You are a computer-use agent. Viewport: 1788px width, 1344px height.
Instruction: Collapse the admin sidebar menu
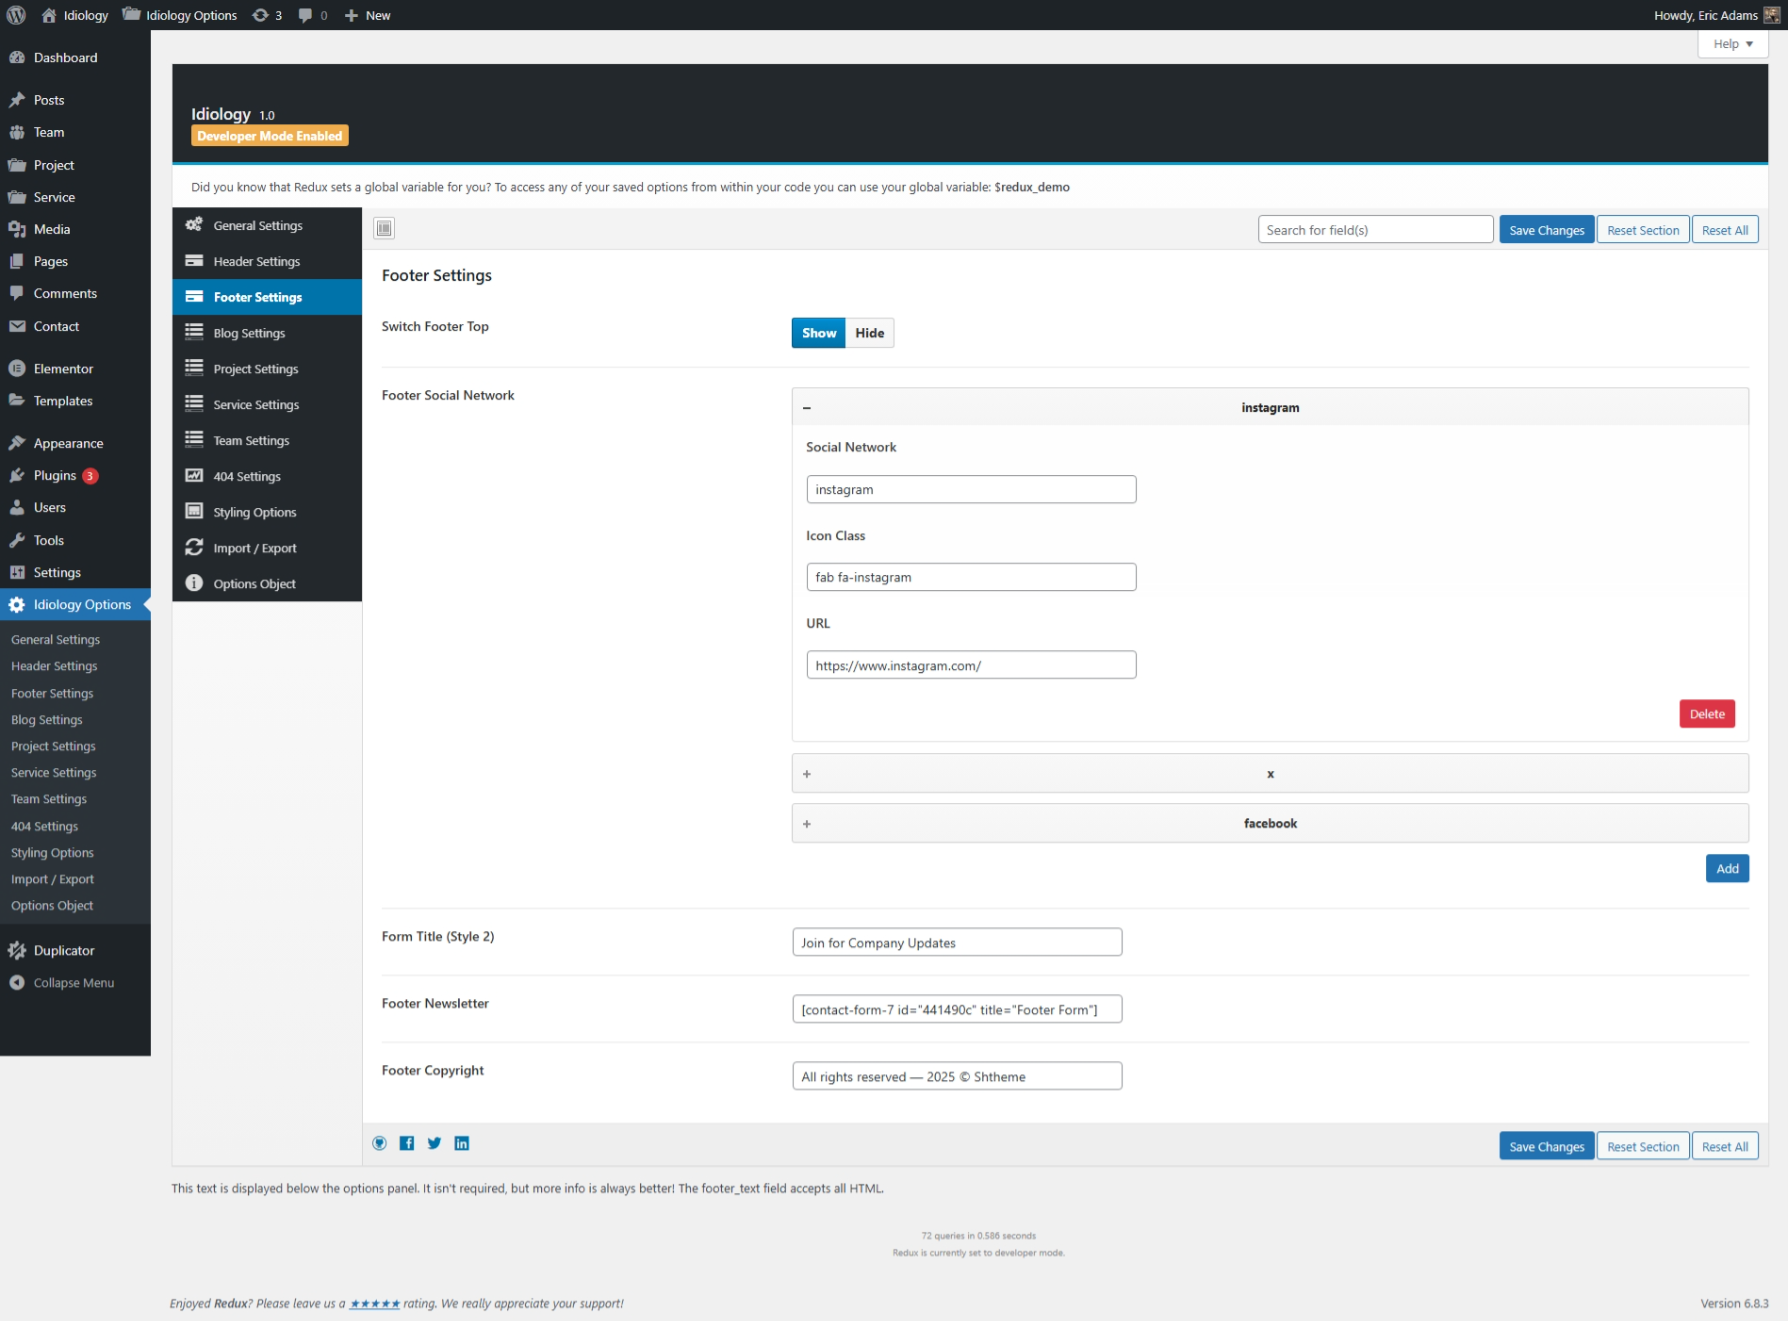(x=73, y=983)
